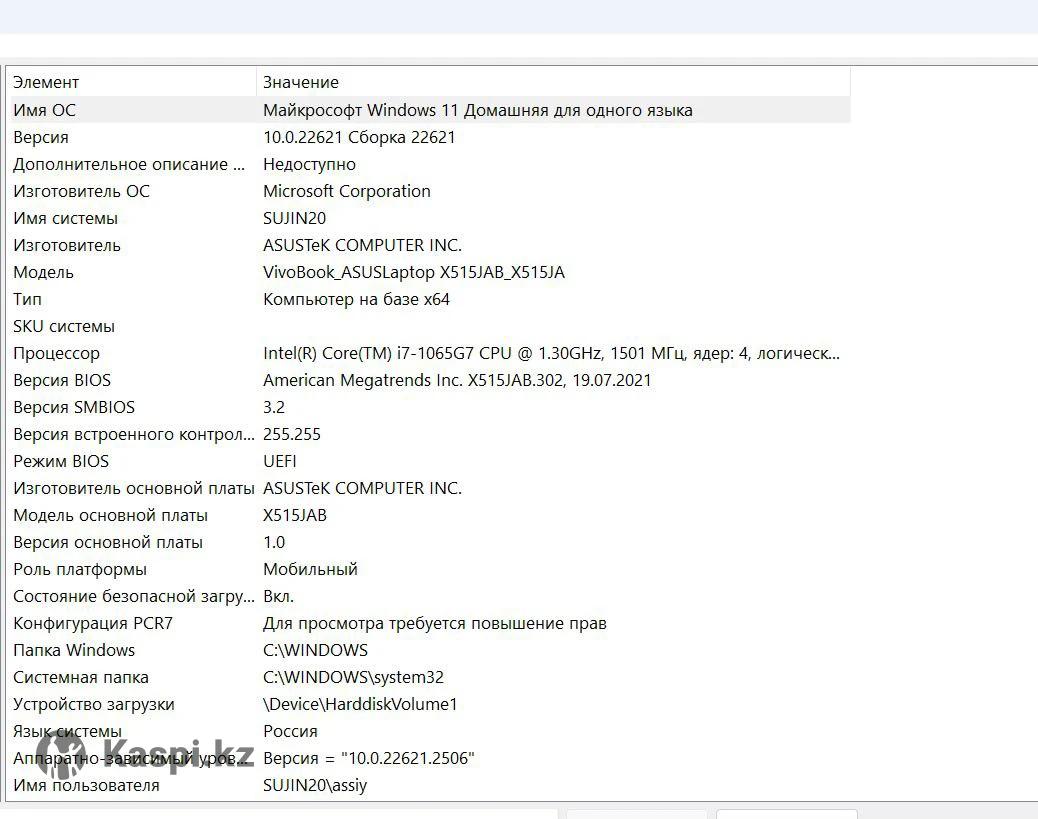Select the 'SKU системы' row
Screen dimensions: 1038x819
(64, 326)
